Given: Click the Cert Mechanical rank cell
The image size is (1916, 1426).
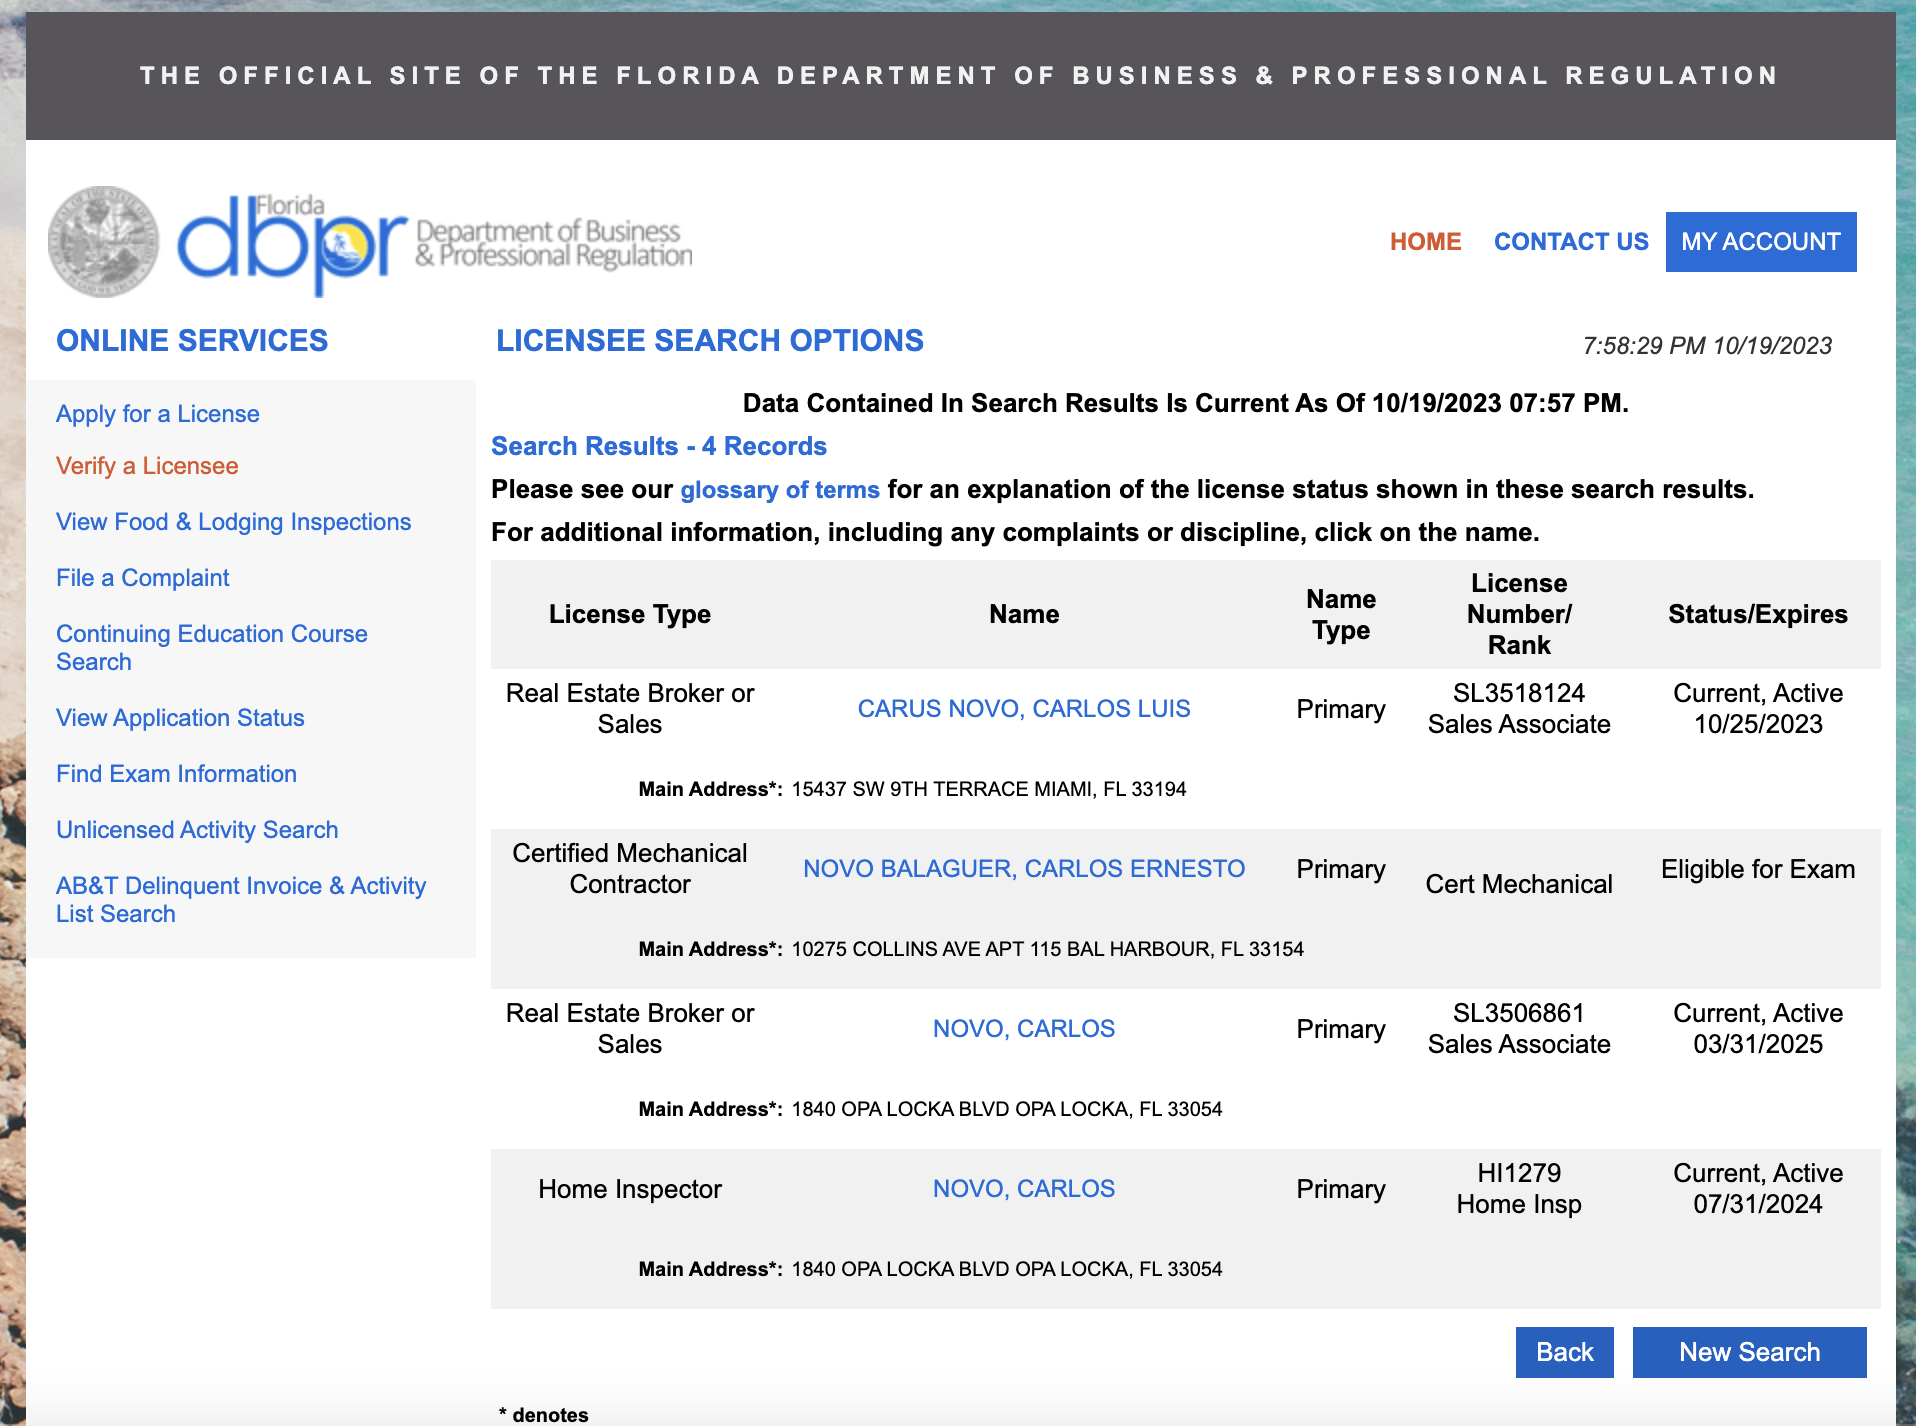Looking at the screenshot, I should pyautogui.click(x=1519, y=884).
